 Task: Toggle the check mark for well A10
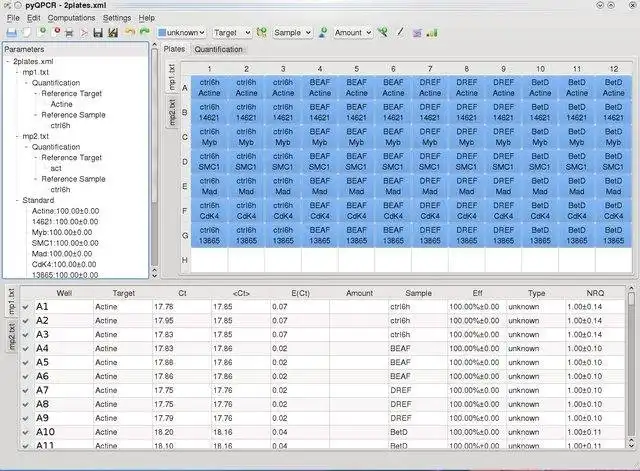(x=26, y=433)
